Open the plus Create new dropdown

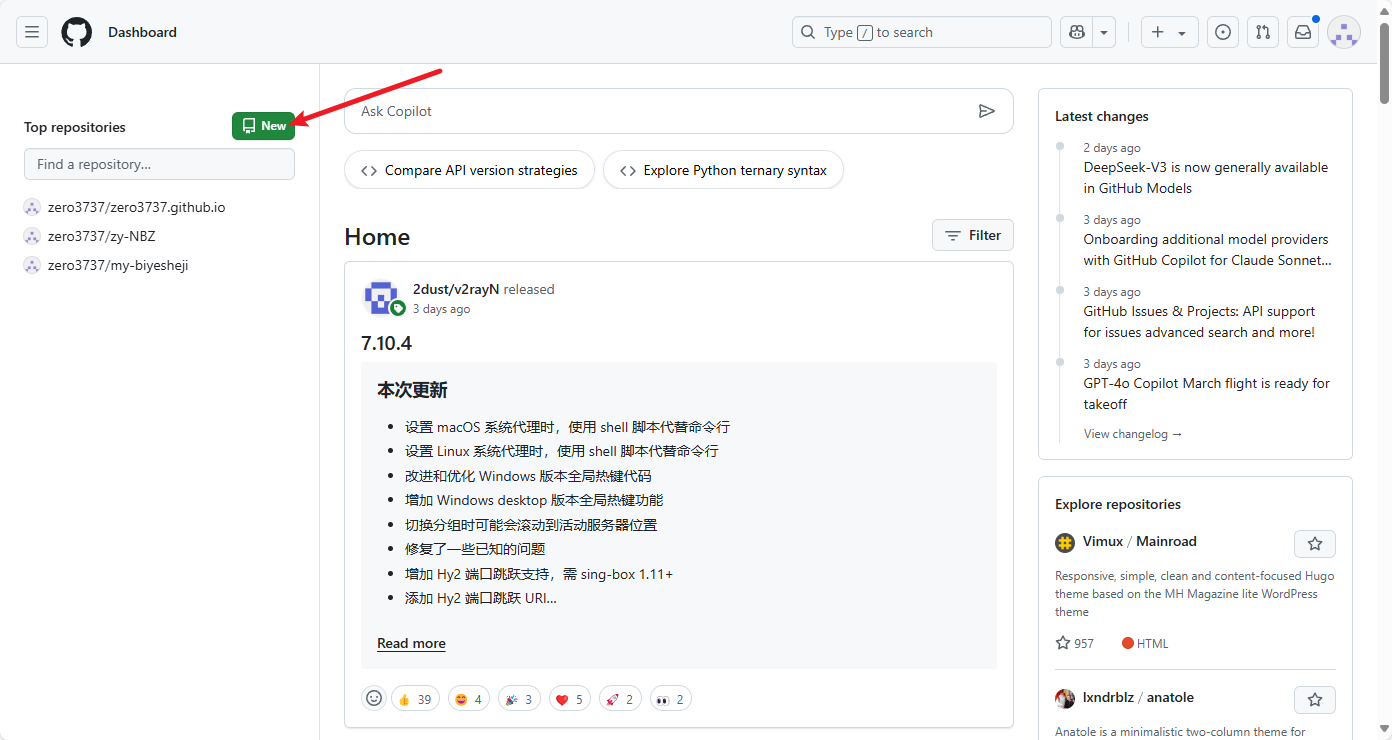click(1168, 32)
